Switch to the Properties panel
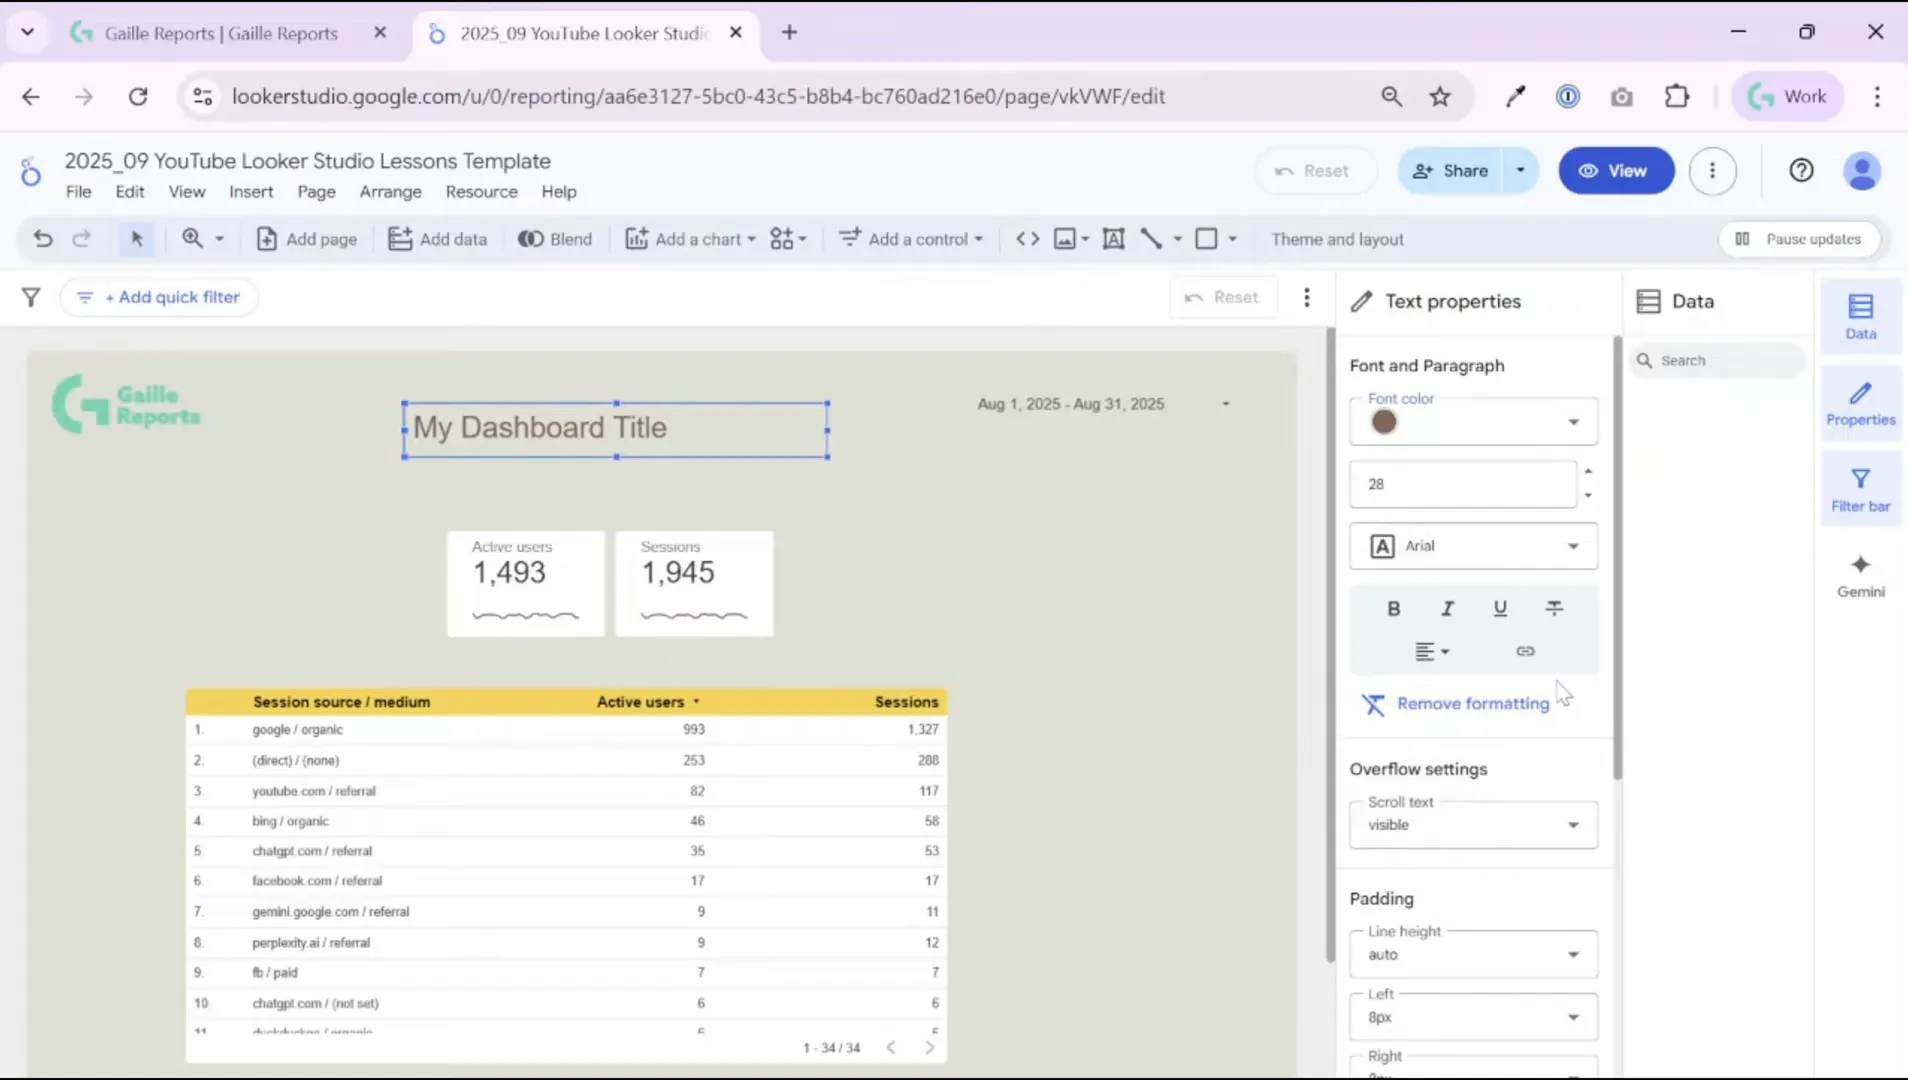 pyautogui.click(x=1859, y=403)
